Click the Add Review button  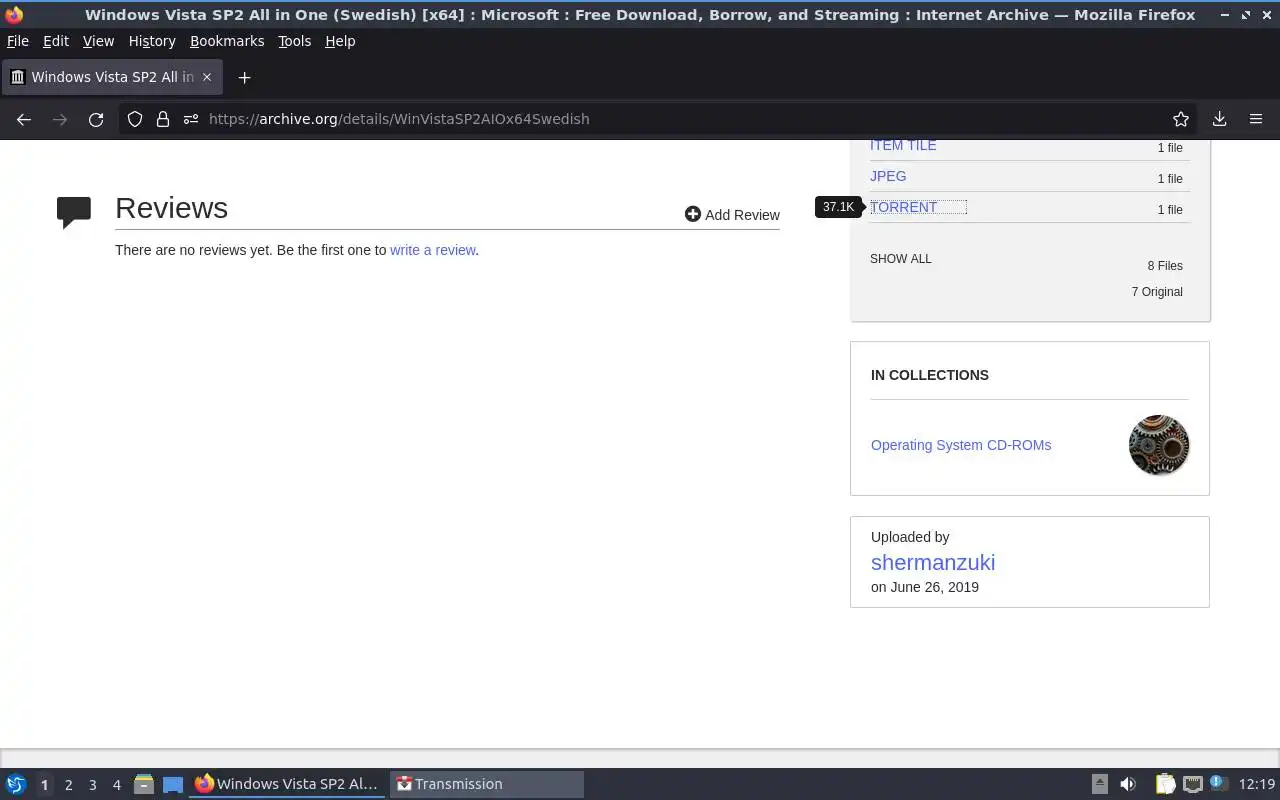point(732,214)
